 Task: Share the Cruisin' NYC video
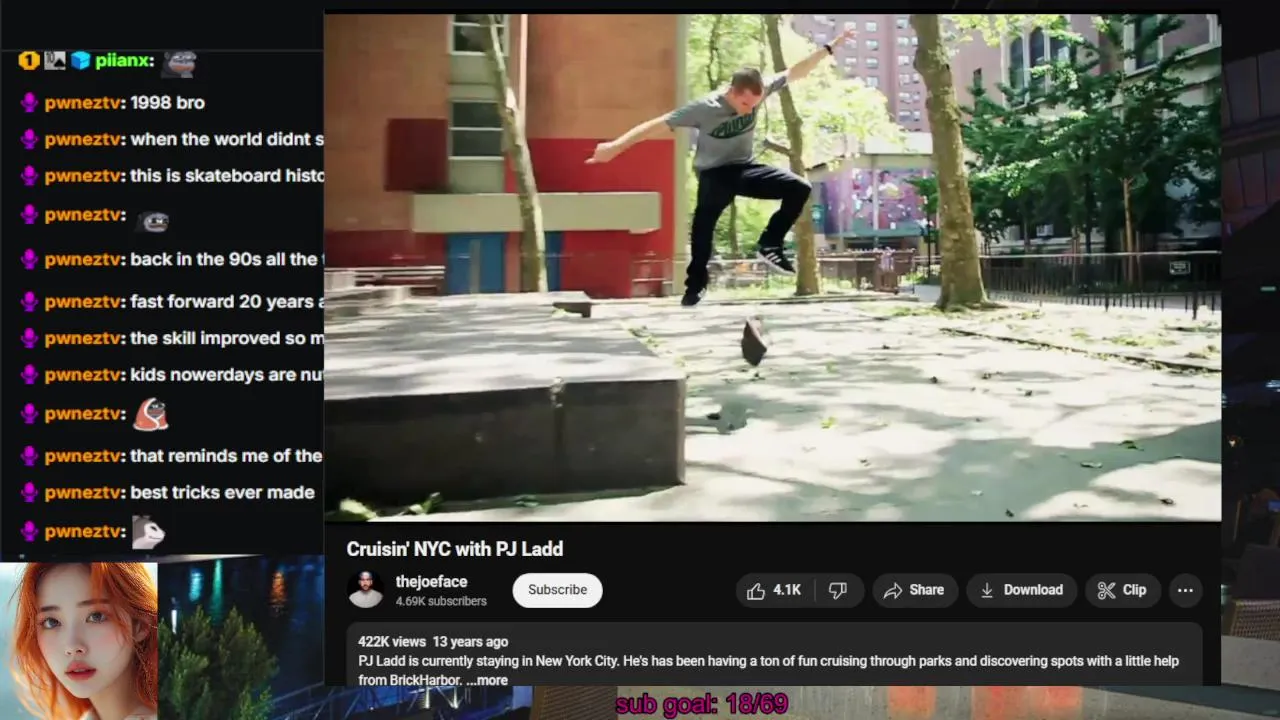pos(914,590)
